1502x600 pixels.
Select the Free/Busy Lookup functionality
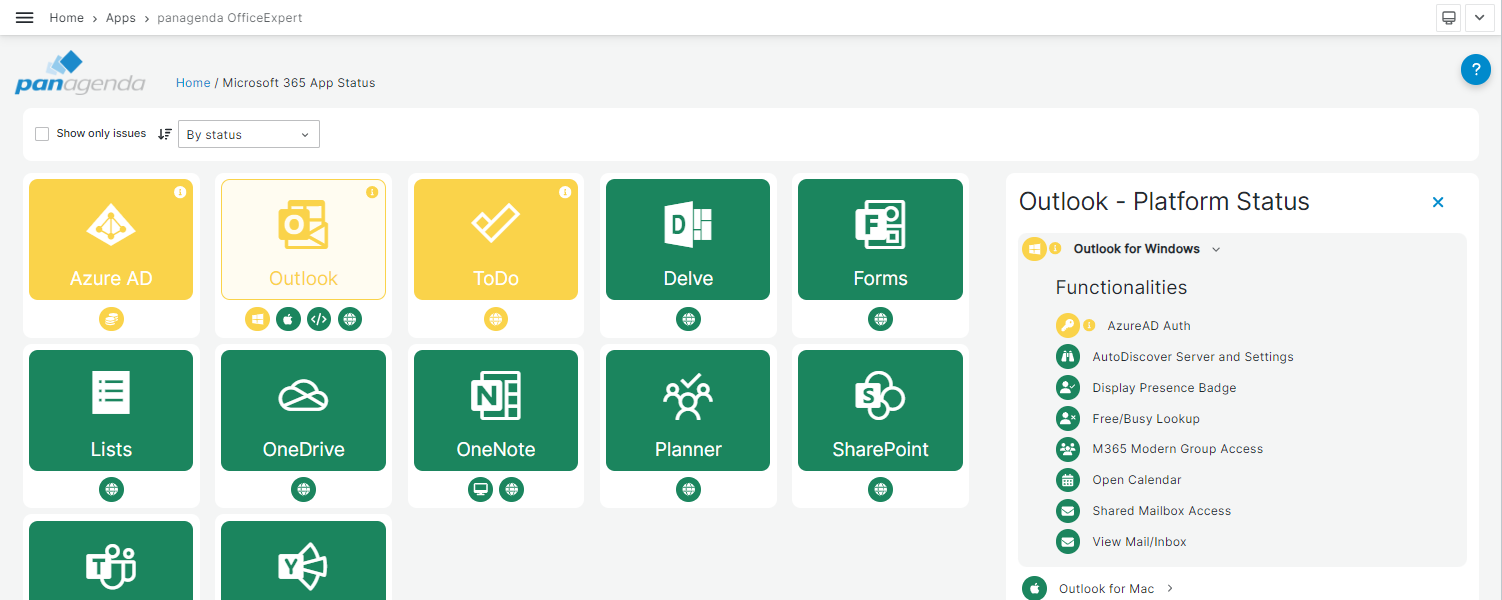(1146, 419)
